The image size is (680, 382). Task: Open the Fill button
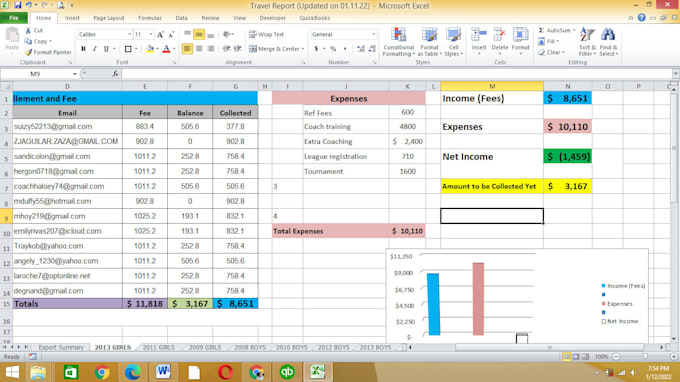click(548, 41)
